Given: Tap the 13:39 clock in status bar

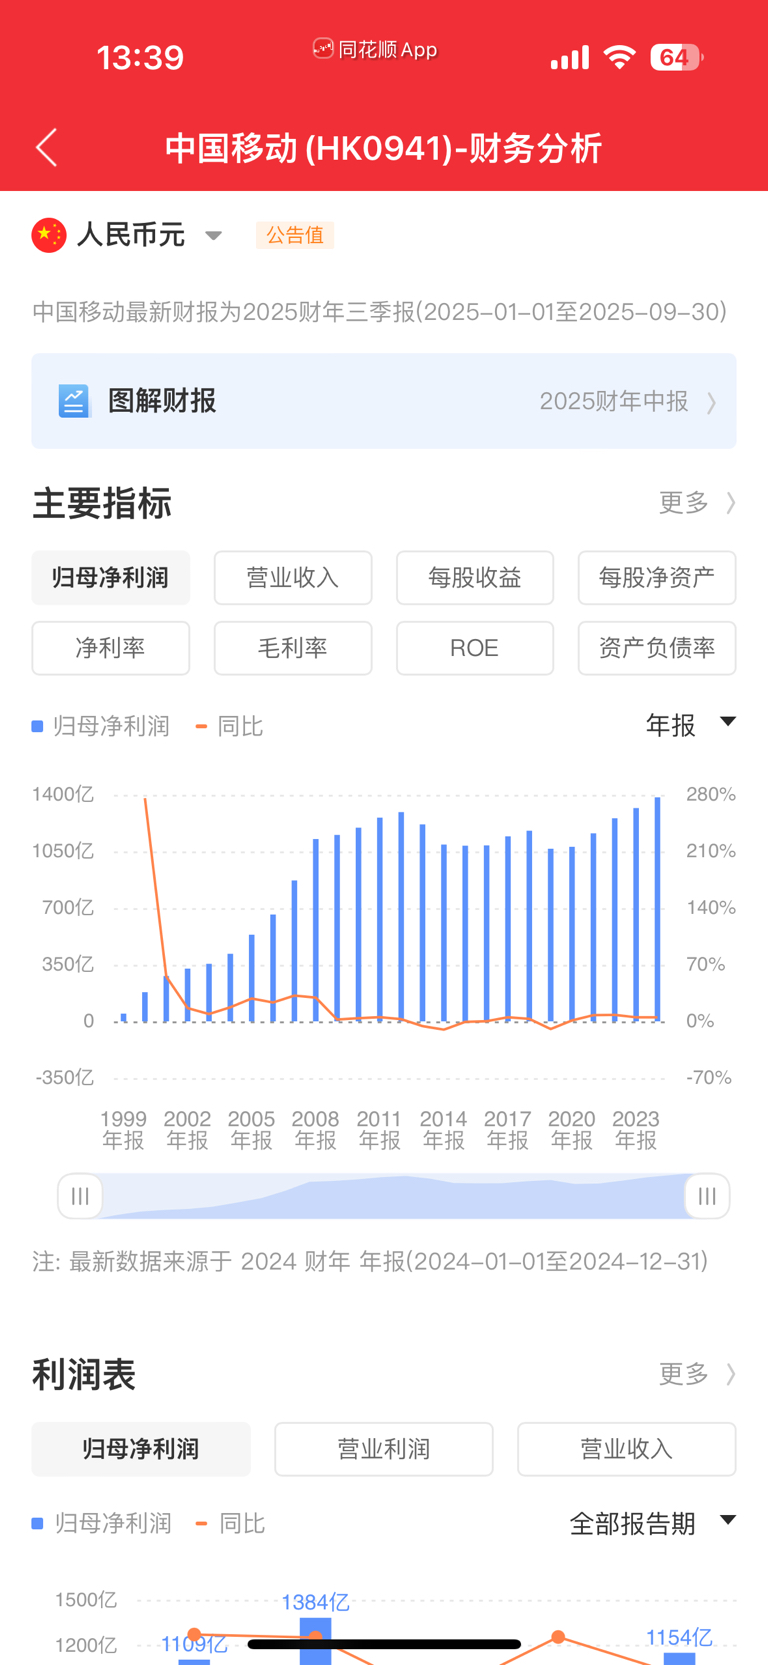Looking at the screenshot, I should click(x=140, y=57).
